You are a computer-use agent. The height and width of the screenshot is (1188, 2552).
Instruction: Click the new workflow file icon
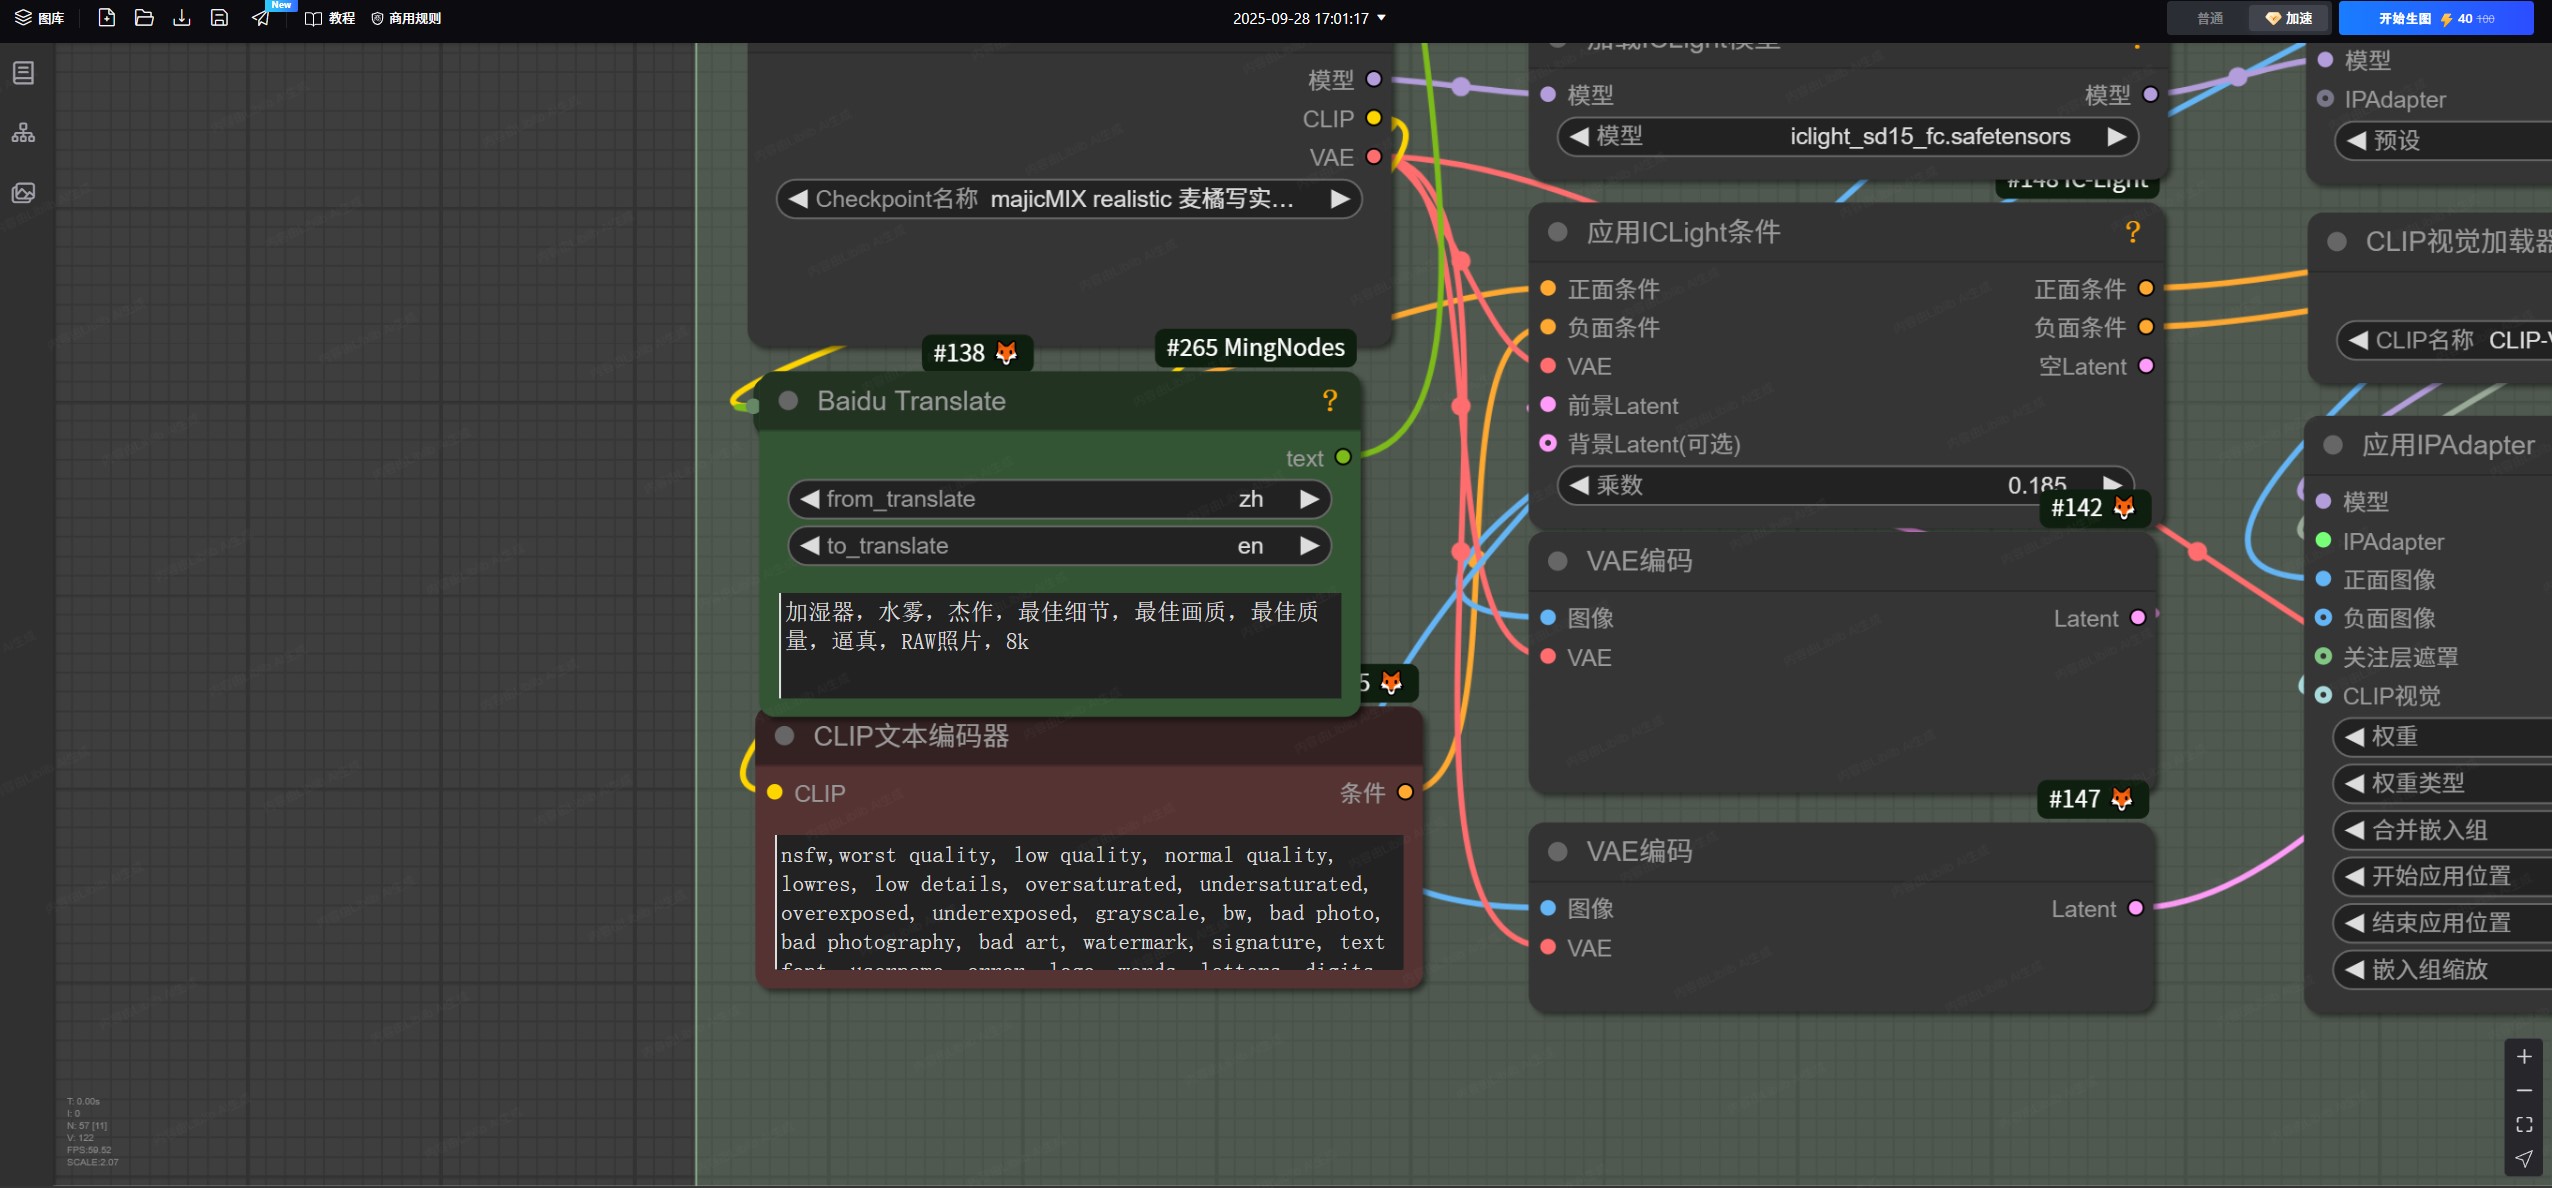pos(106,18)
